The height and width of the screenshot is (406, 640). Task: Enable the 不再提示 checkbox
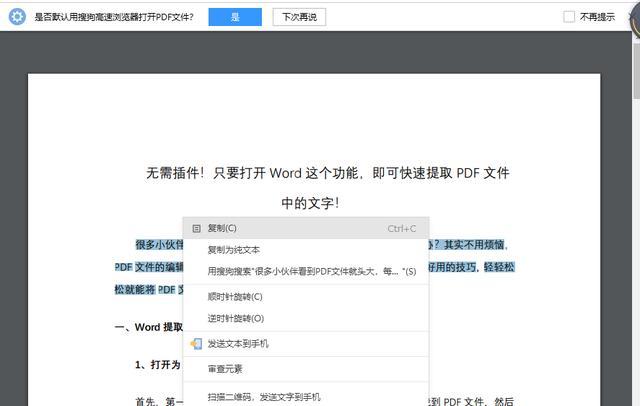569,17
